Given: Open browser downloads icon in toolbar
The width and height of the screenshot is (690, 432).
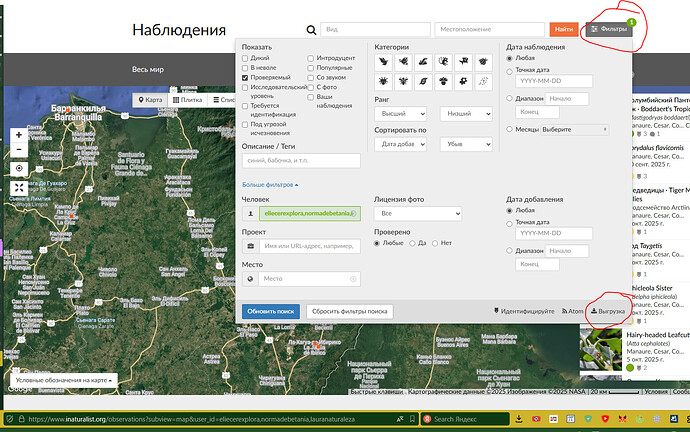Looking at the screenshot, I should pyautogui.click(x=519, y=419).
